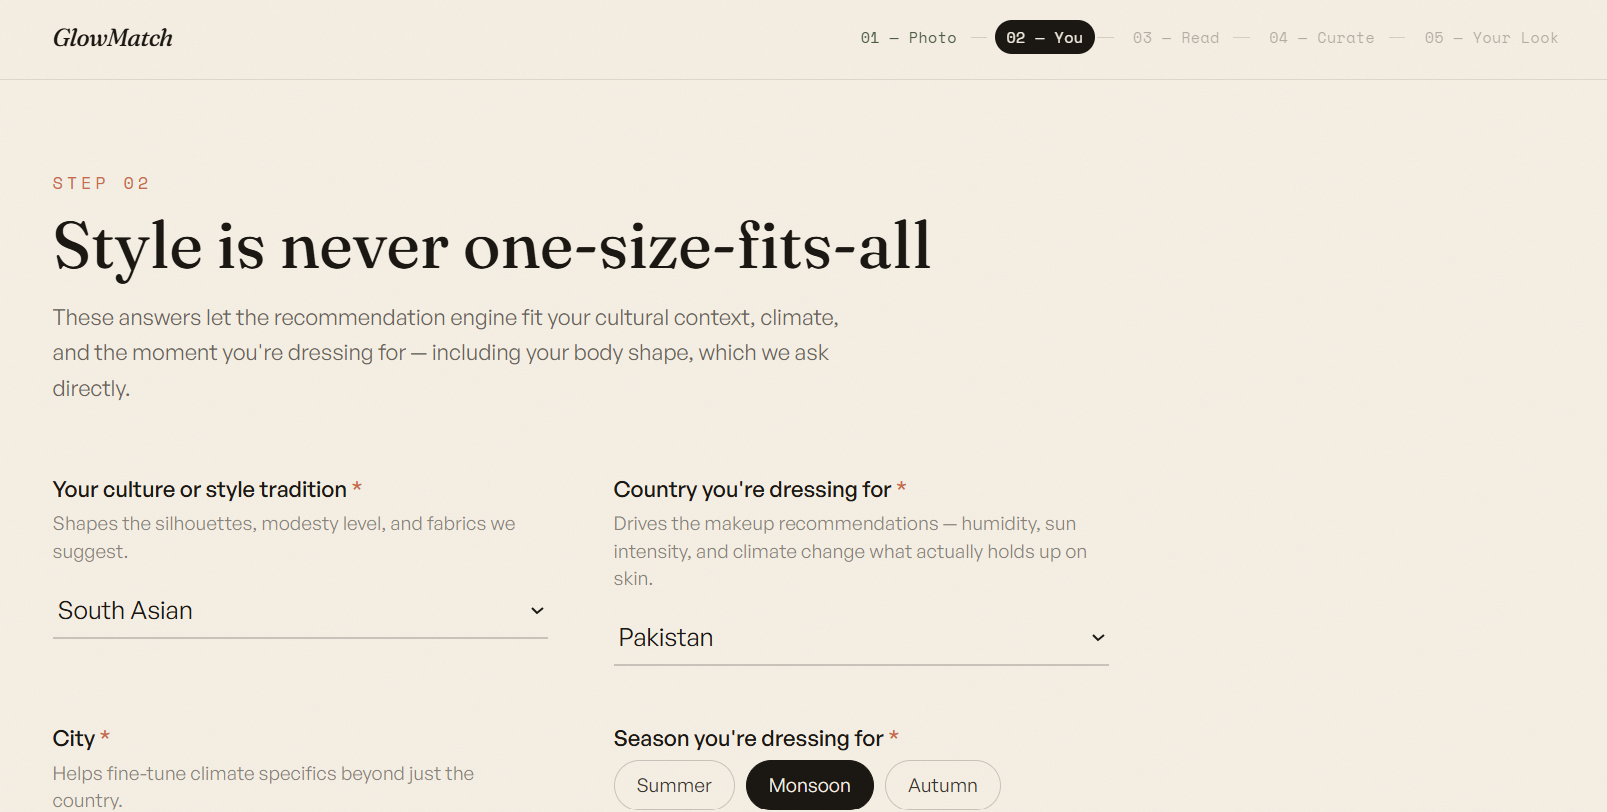Image resolution: width=1607 pixels, height=812 pixels.
Task: Jump to step 03 Read
Action: point(1176,38)
